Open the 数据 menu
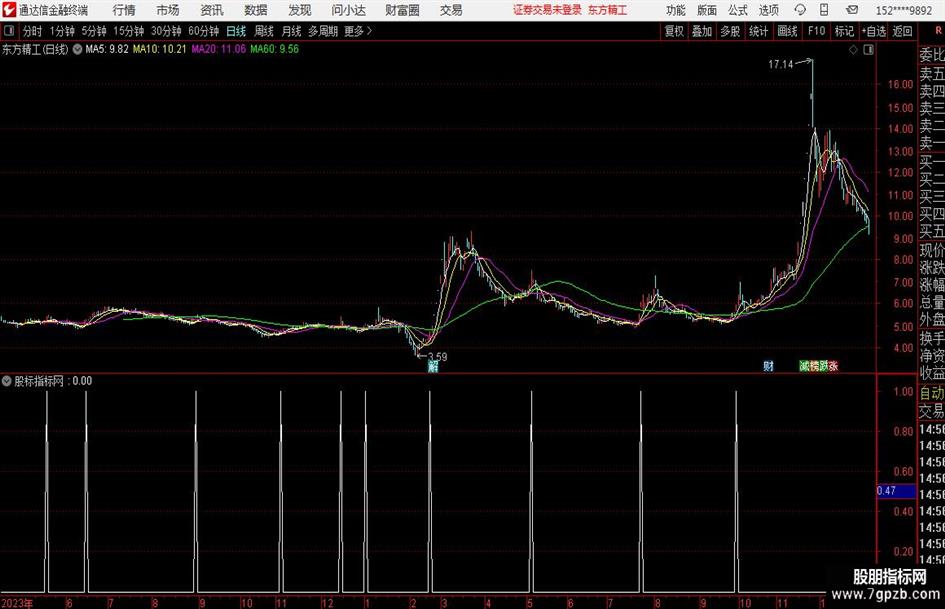This screenshot has height=609, width=945. (256, 10)
